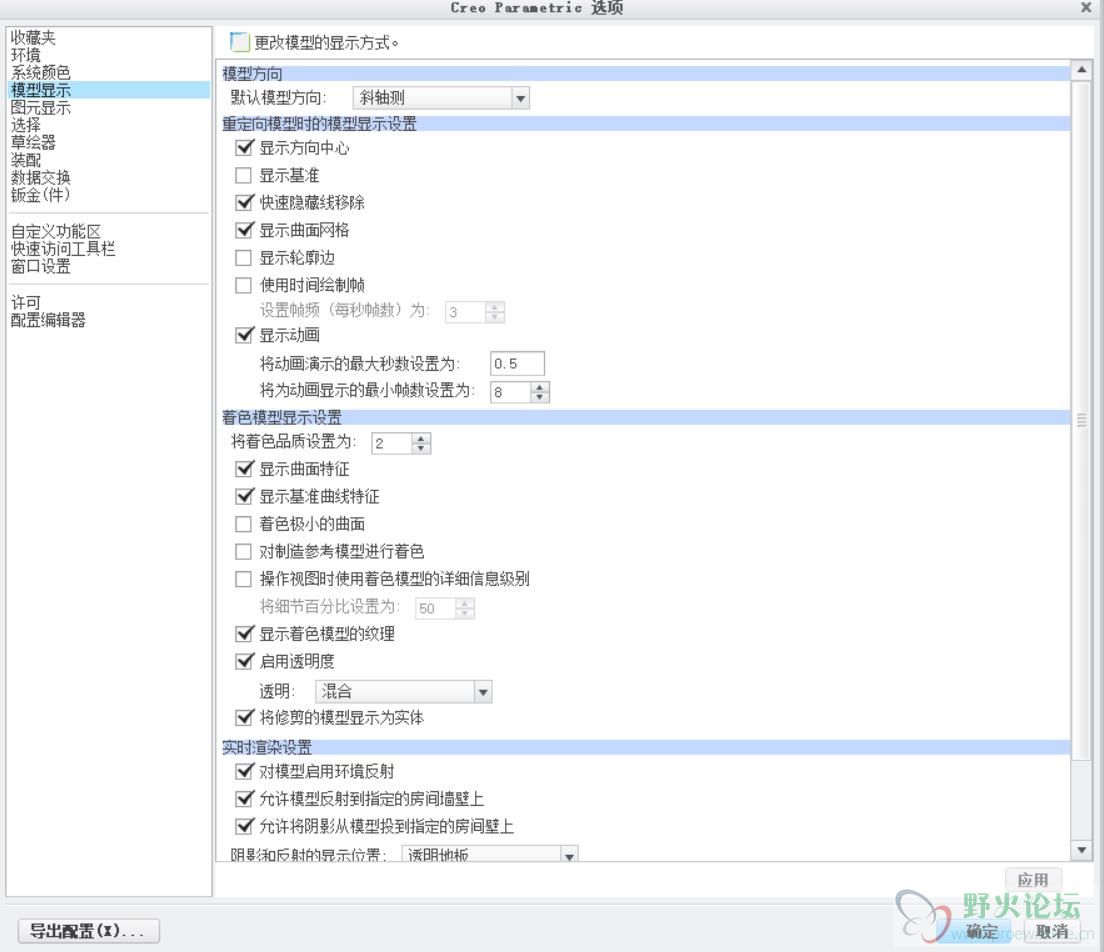Go to 选择 options page
1104x952 pixels.
26,125
